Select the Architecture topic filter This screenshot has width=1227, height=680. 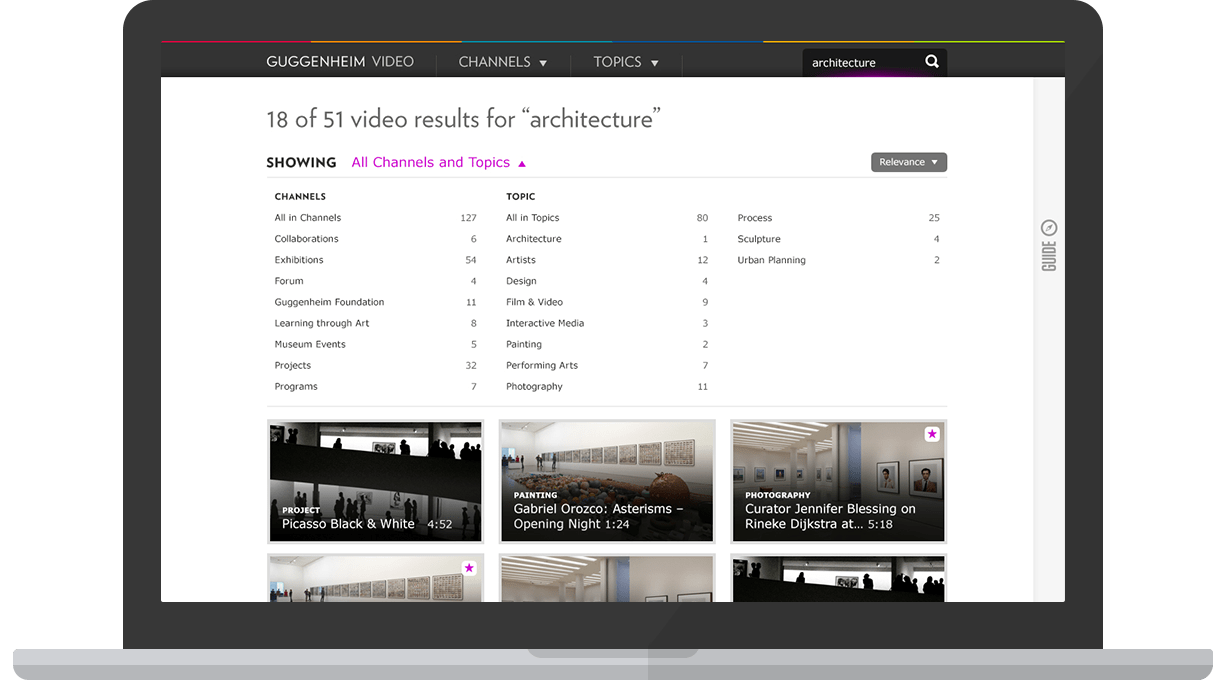pos(534,238)
